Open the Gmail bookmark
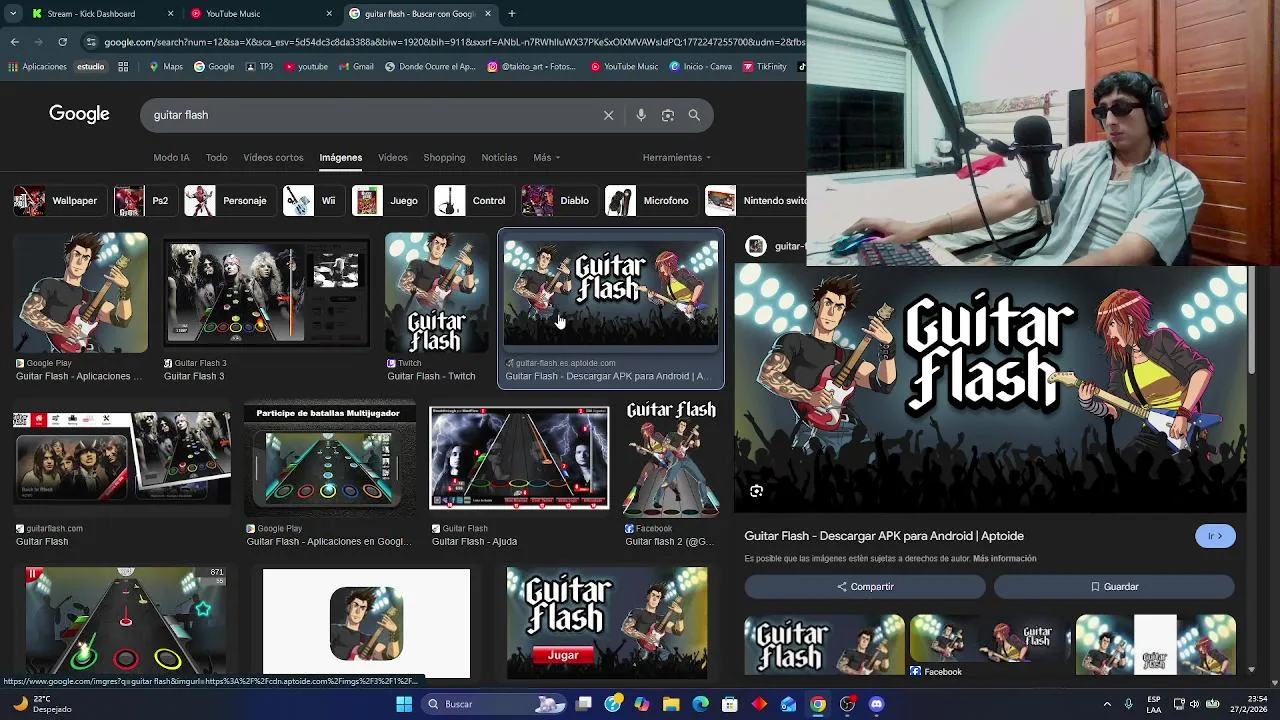 click(356, 67)
